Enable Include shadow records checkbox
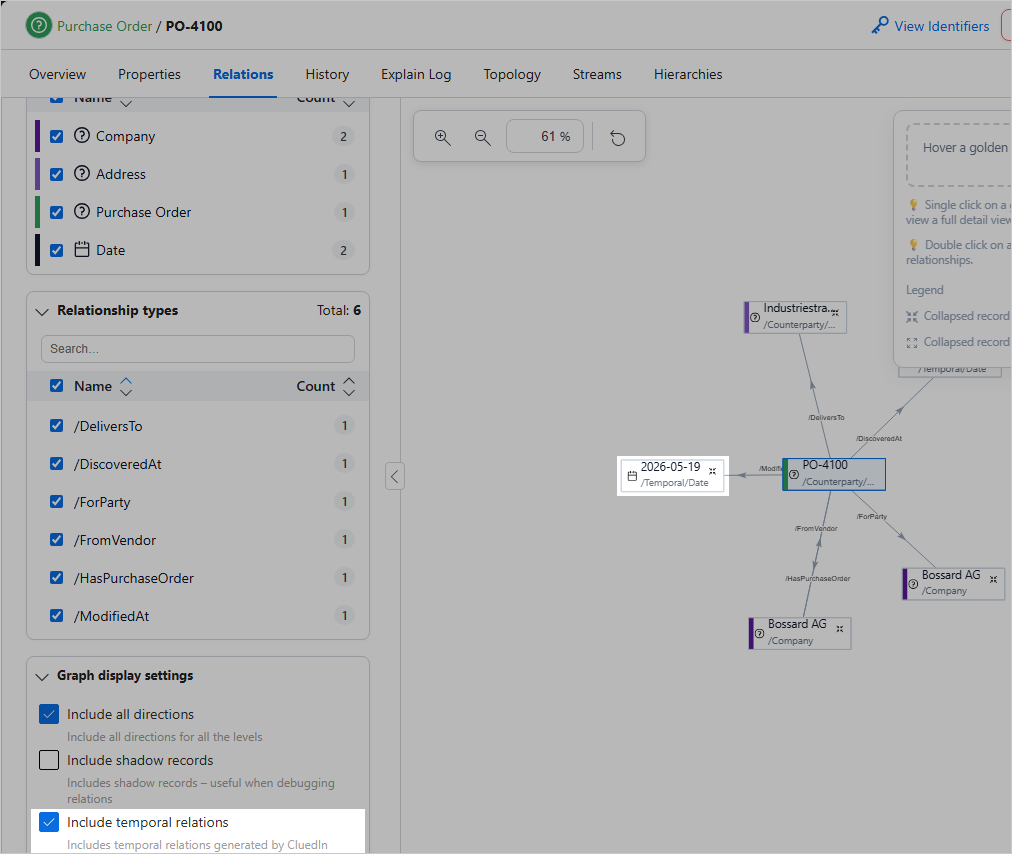1012x854 pixels. pos(49,760)
